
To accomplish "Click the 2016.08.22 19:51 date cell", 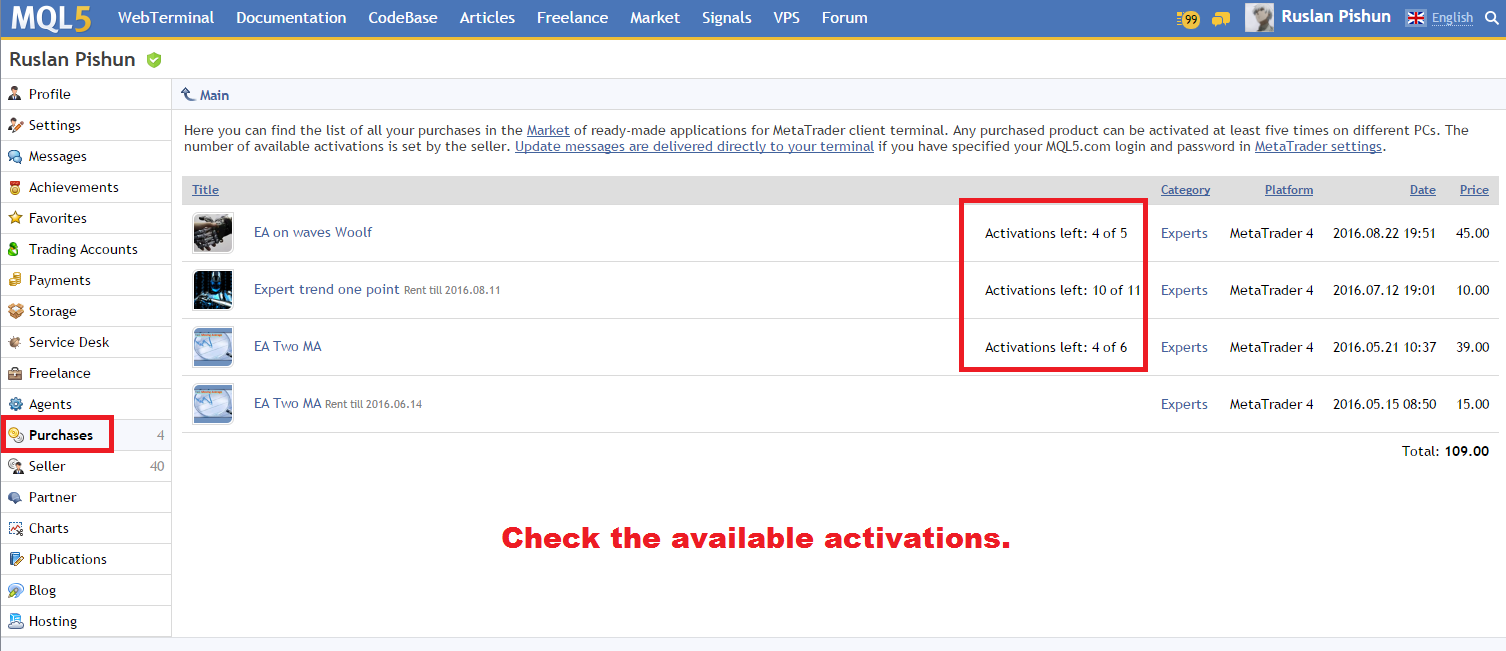I will [1384, 233].
